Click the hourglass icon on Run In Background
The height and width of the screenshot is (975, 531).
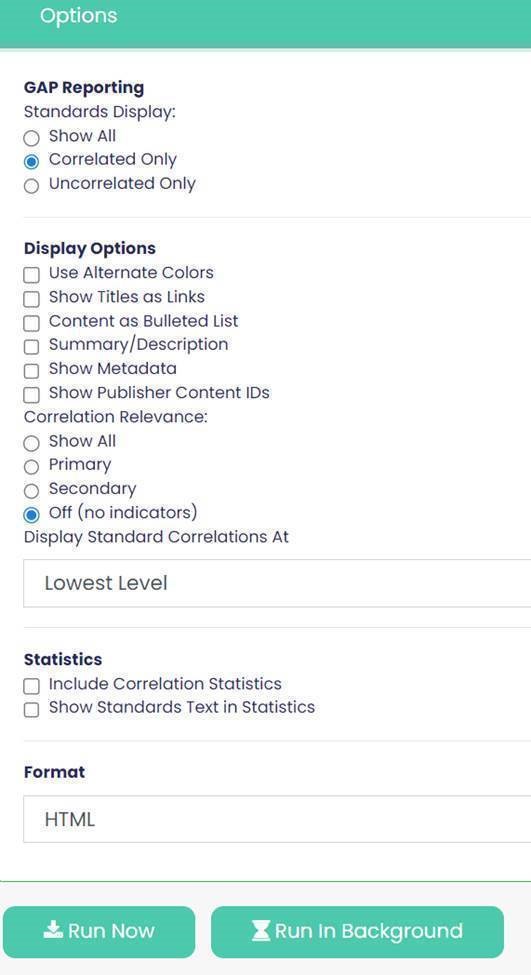[261, 930]
